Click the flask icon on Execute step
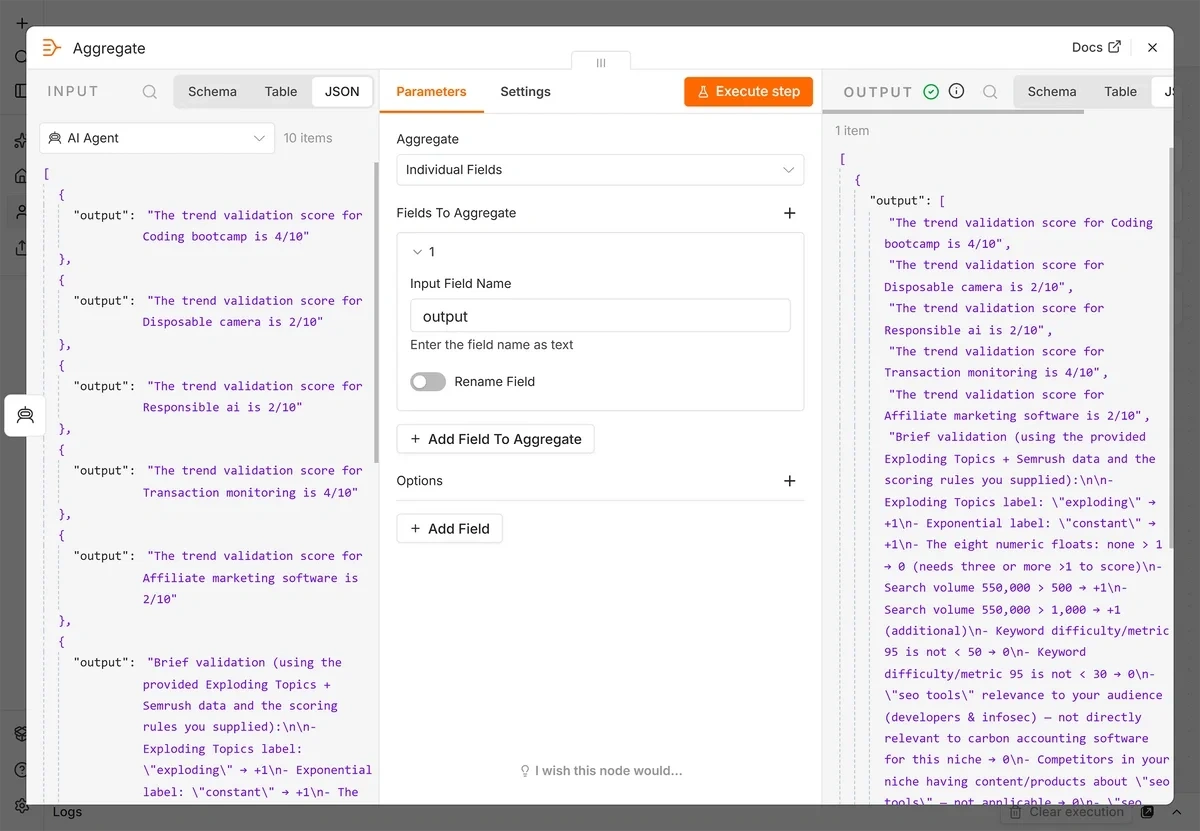Screen dimensions: 1200x831 704,92
